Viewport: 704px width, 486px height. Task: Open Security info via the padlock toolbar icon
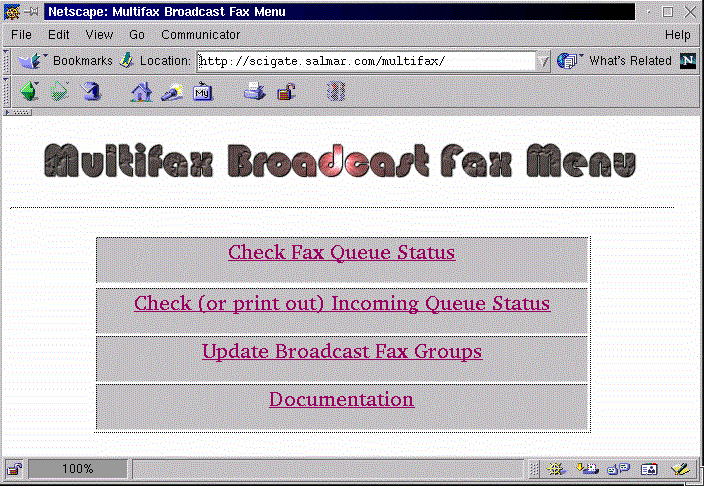pos(285,92)
